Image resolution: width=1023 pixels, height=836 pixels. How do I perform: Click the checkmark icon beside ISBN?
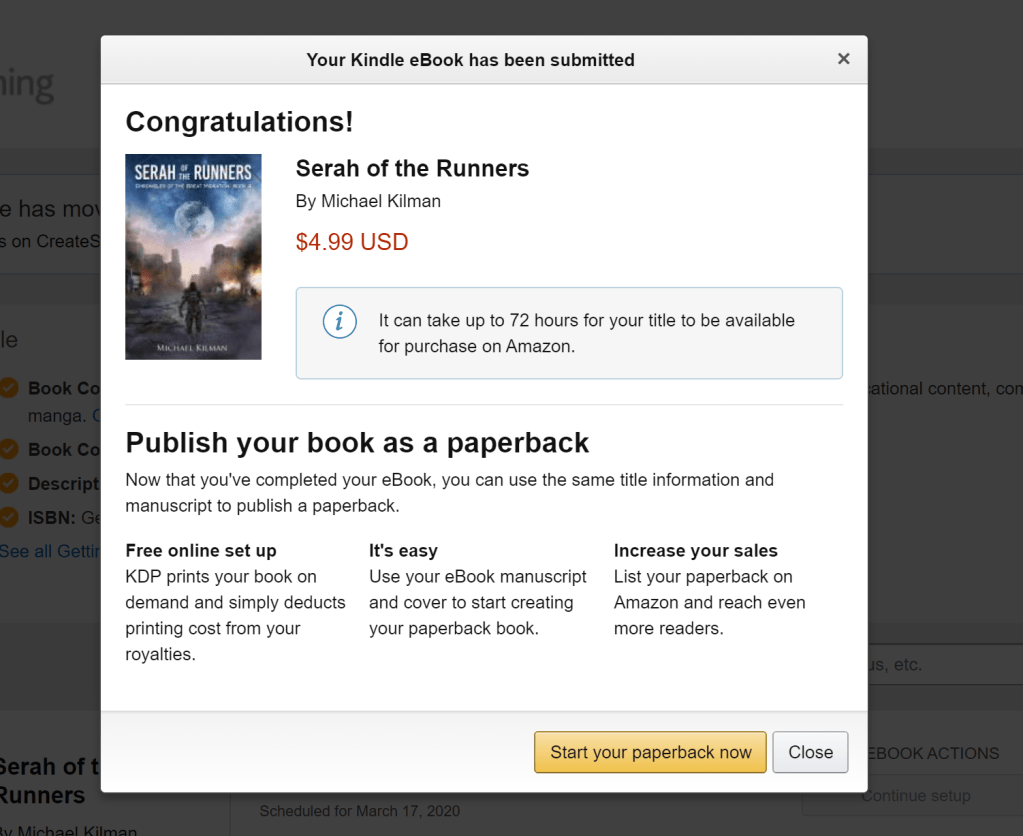click(x=9, y=517)
